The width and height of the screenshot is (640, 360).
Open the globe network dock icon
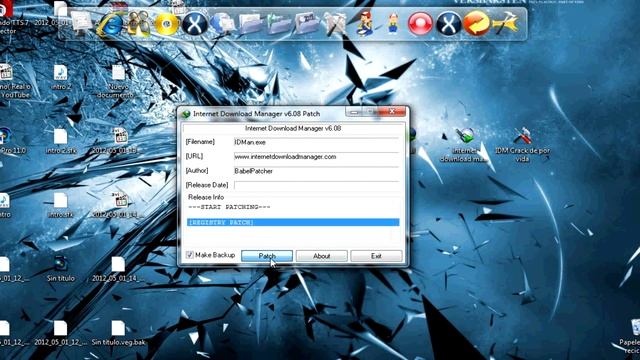222,24
